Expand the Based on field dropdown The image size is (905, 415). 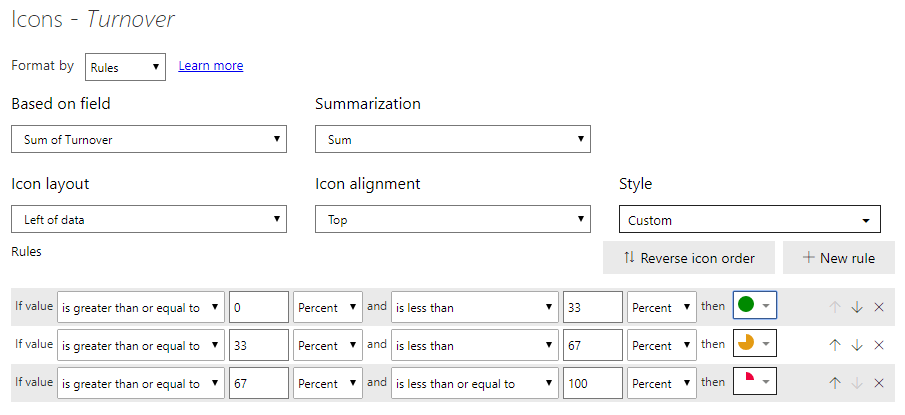148,139
